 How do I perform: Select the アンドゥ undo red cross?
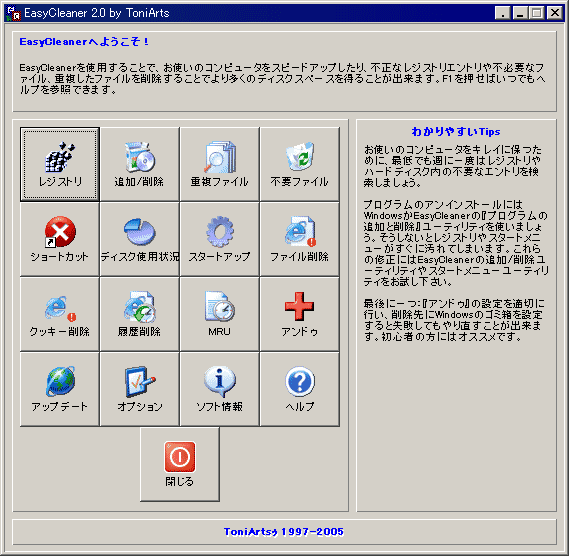(300, 314)
